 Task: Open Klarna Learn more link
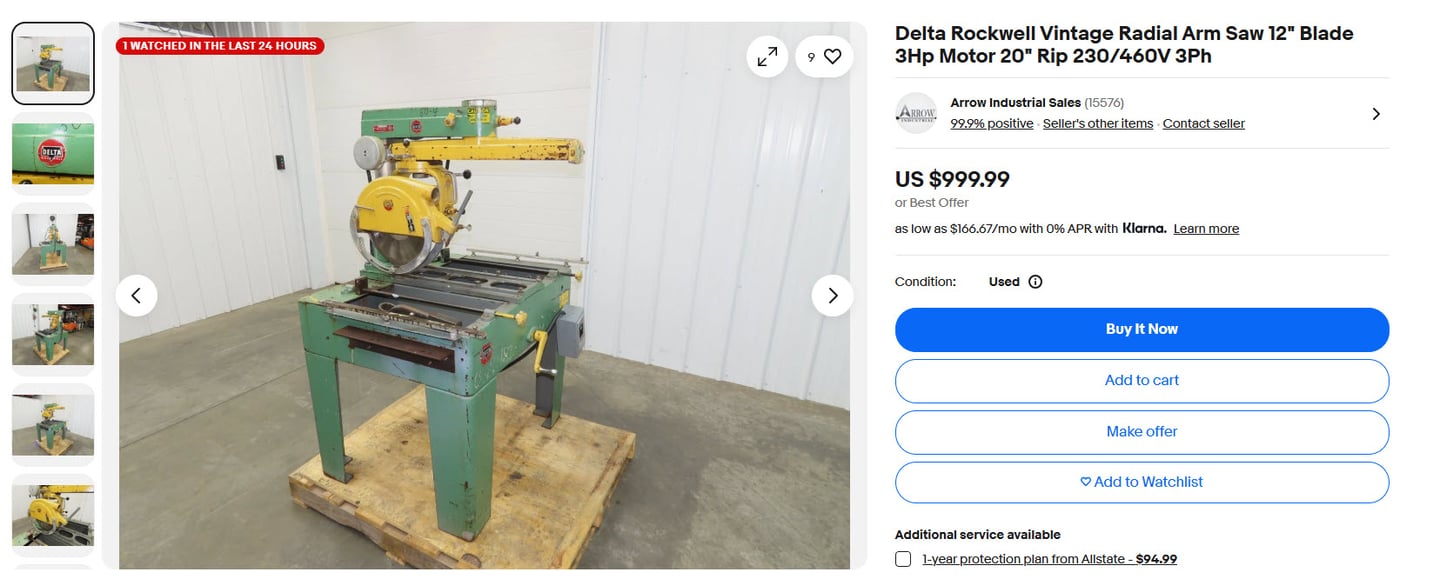(1206, 229)
